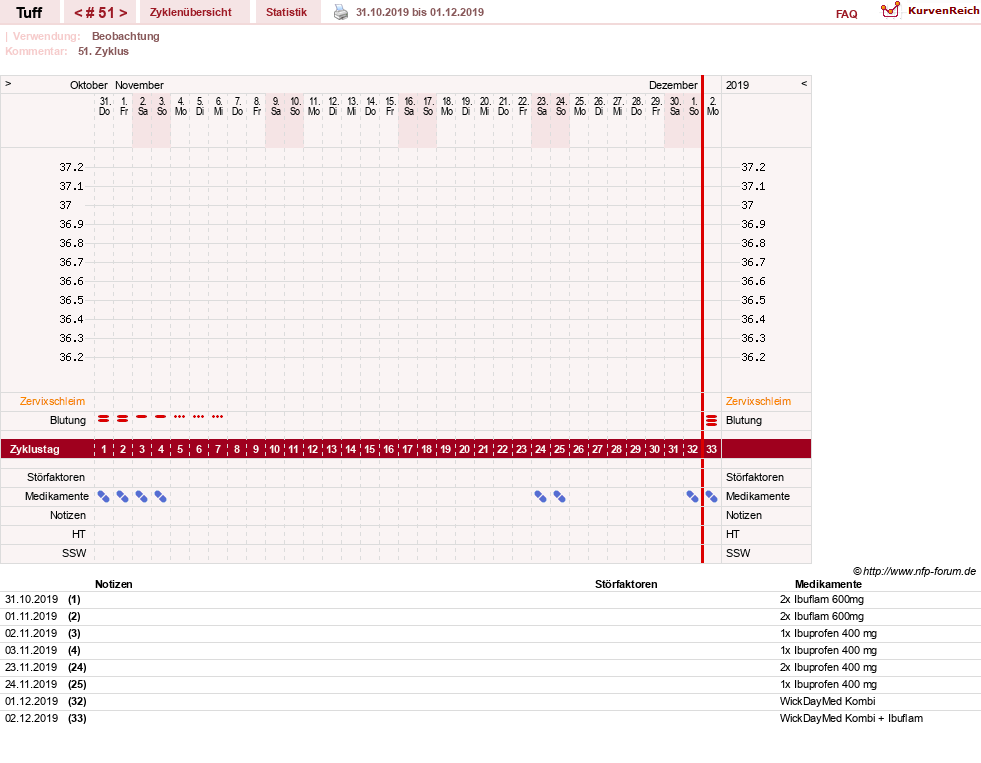Click medication pill icon on cycle day 2
The width and height of the screenshot is (981, 763).
pyautogui.click(x=123, y=497)
